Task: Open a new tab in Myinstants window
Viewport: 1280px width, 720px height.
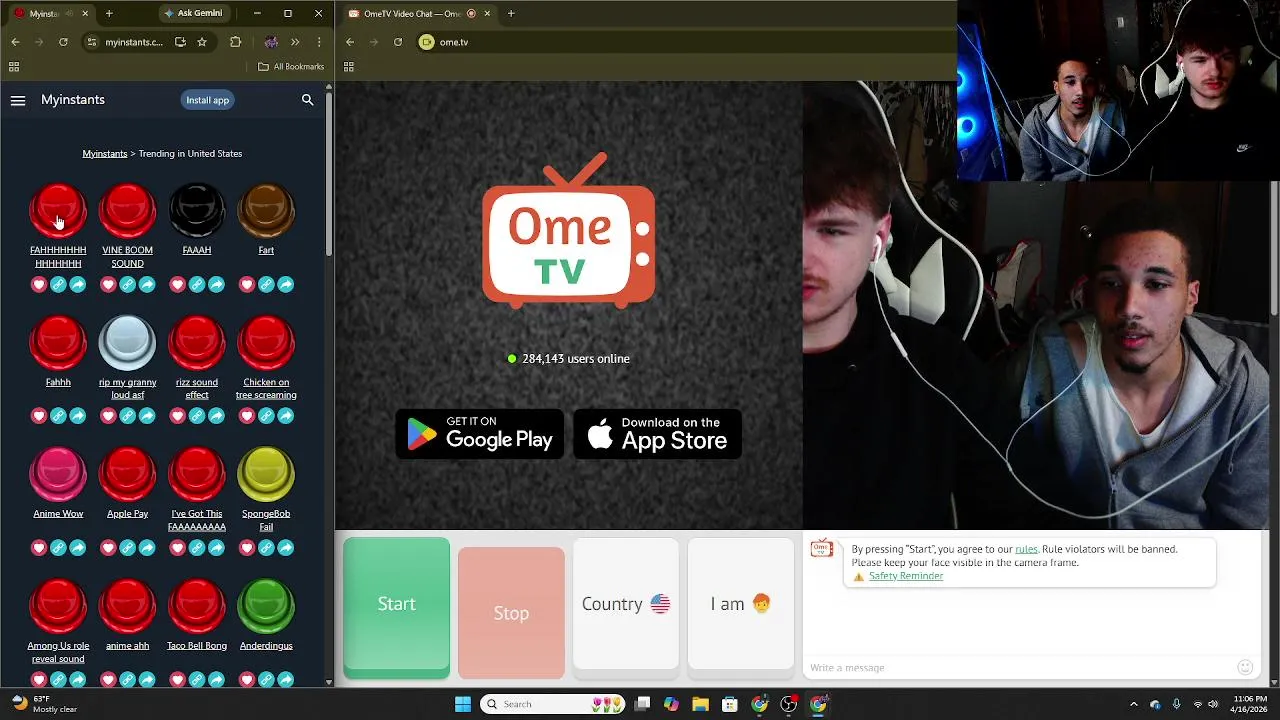Action: point(109,13)
